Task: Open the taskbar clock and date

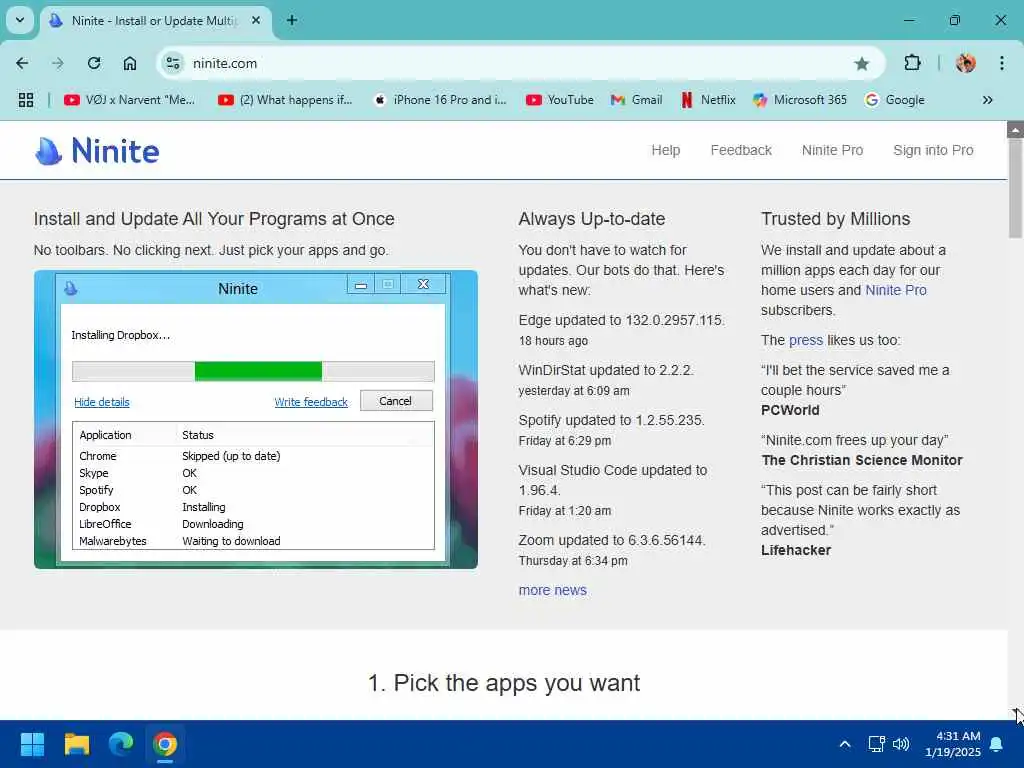Action: (x=953, y=744)
